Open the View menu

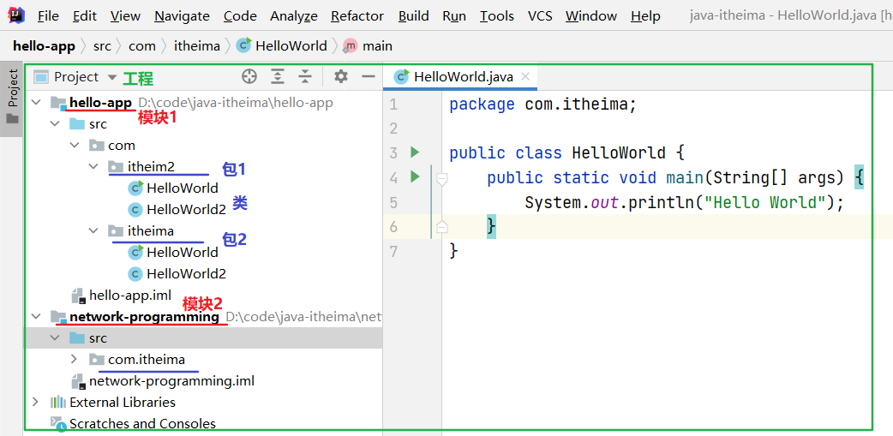tap(125, 16)
